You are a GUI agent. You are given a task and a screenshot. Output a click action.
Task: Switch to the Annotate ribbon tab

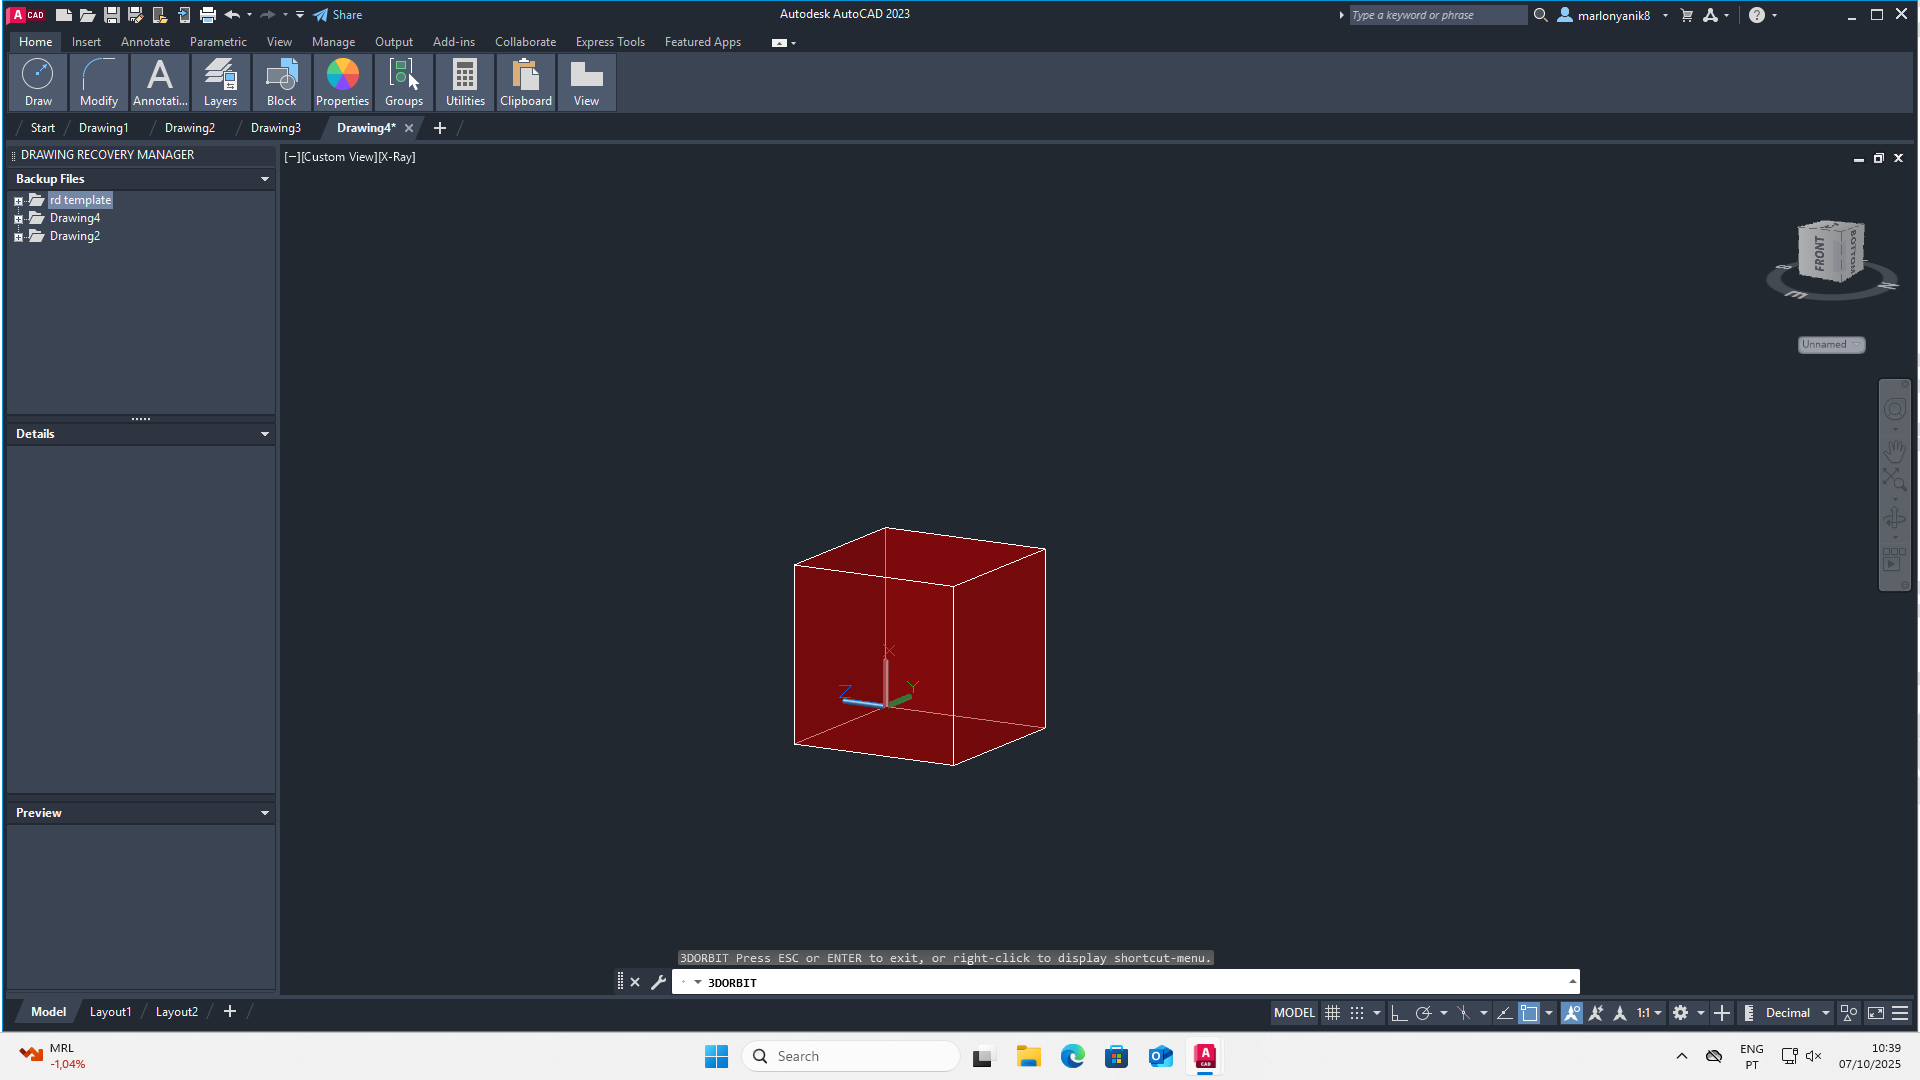(x=145, y=42)
